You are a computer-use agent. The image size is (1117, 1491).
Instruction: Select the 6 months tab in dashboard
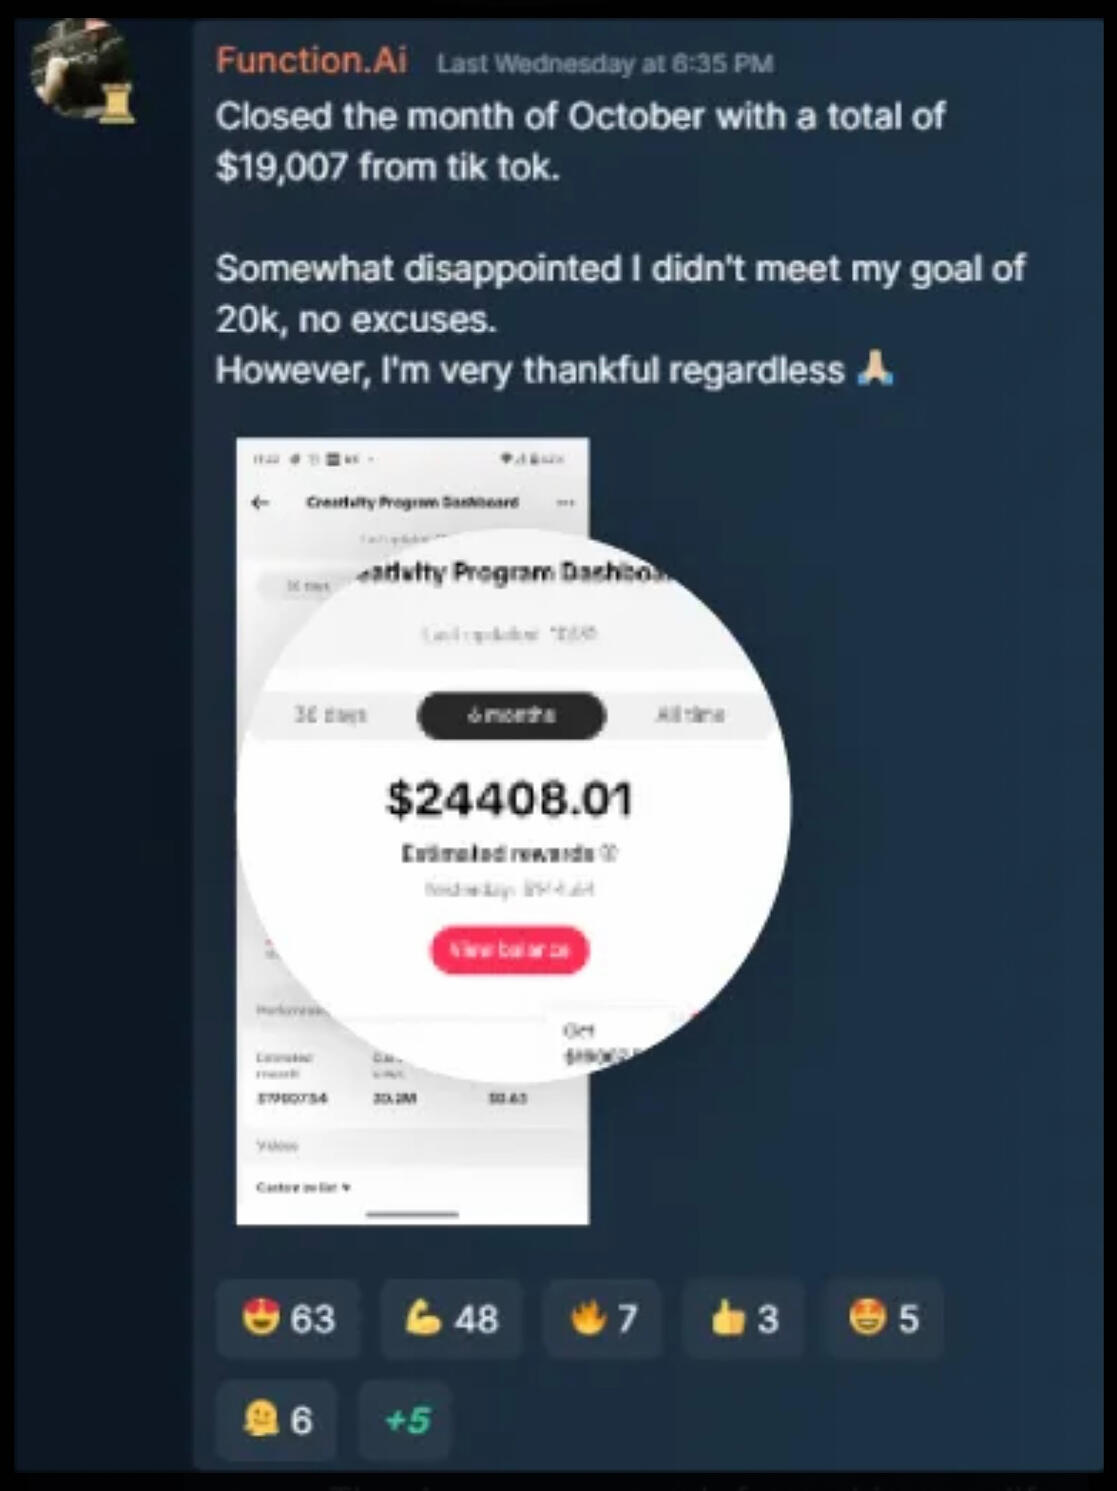tap(511, 715)
